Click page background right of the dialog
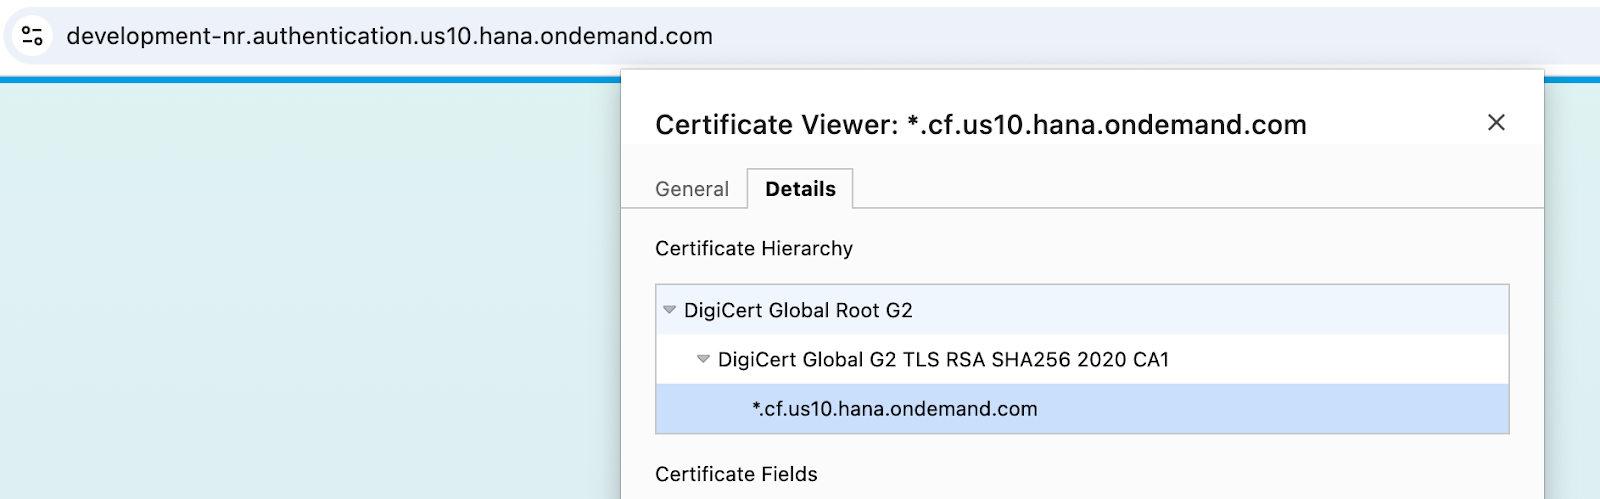Image resolution: width=1600 pixels, height=499 pixels. [x=1572, y=300]
